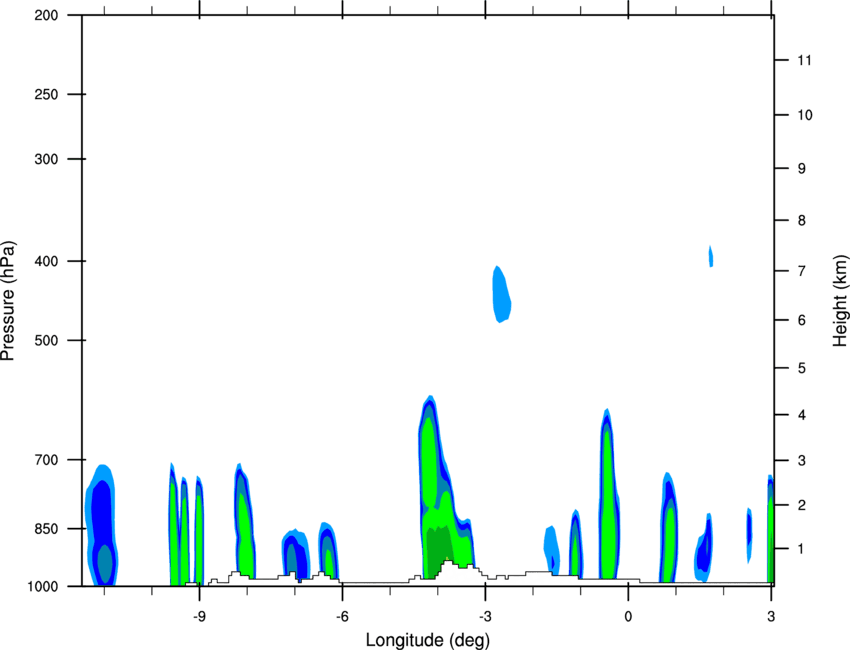The image size is (850, 650).
Task: Click the 1 km height label
Action: coord(802,549)
